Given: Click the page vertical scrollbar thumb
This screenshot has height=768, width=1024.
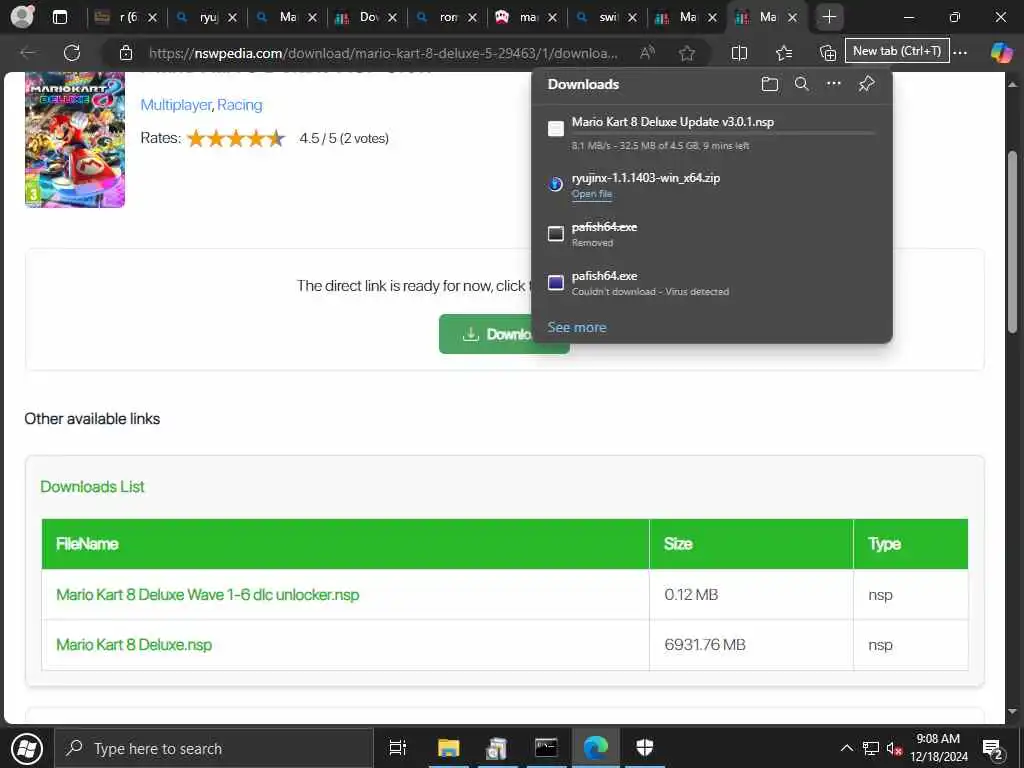Looking at the screenshot, I should coord(1012,242).
